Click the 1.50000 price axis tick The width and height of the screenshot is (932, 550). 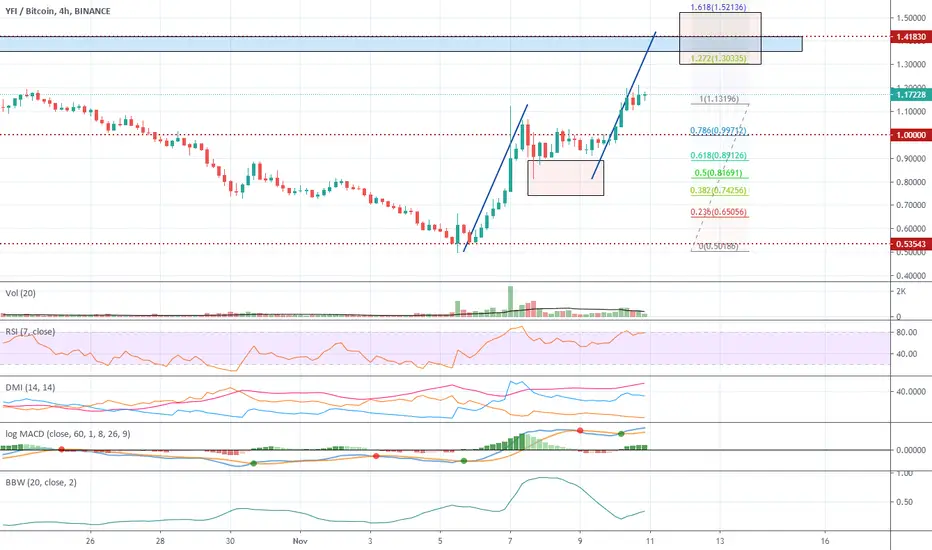click(x=911, y=18)
